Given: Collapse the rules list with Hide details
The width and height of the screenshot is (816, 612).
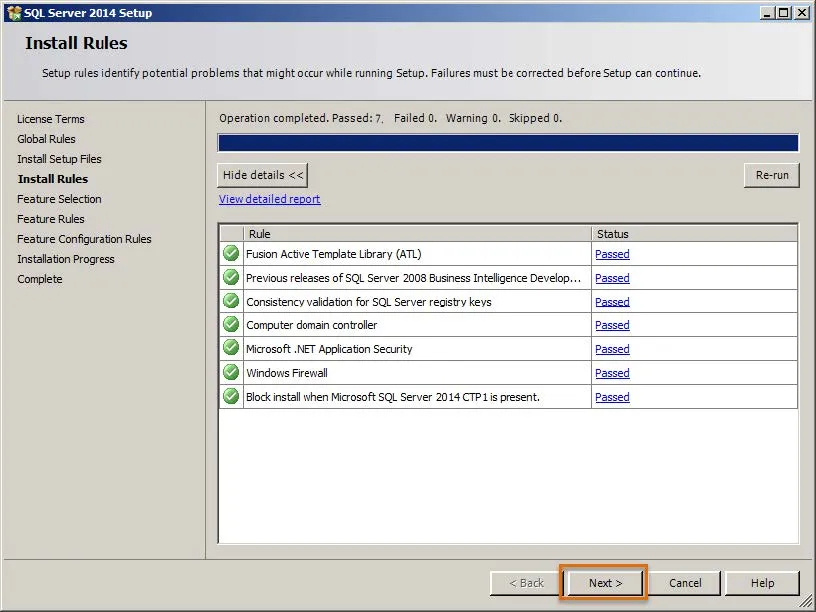Looking at the screenshot, I should click(x=263, y=175).
